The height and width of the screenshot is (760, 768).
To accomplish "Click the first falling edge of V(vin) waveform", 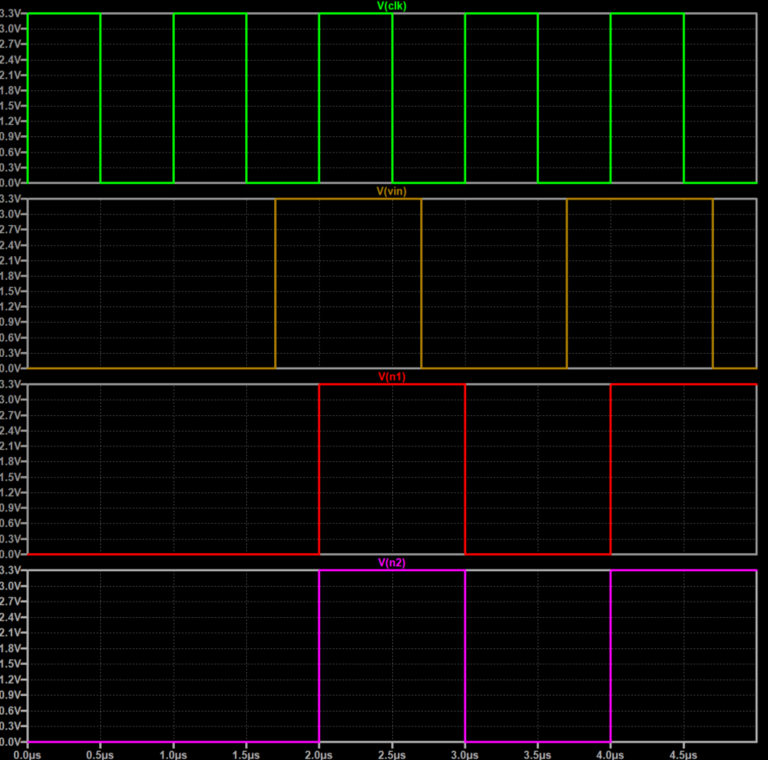I will pyautogui.click(x=421, y=285).
